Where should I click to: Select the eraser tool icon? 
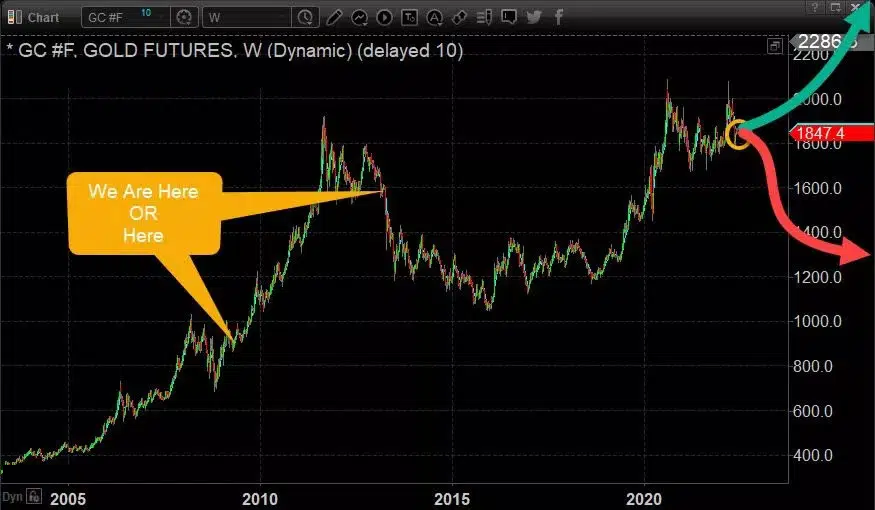[459, 17]
